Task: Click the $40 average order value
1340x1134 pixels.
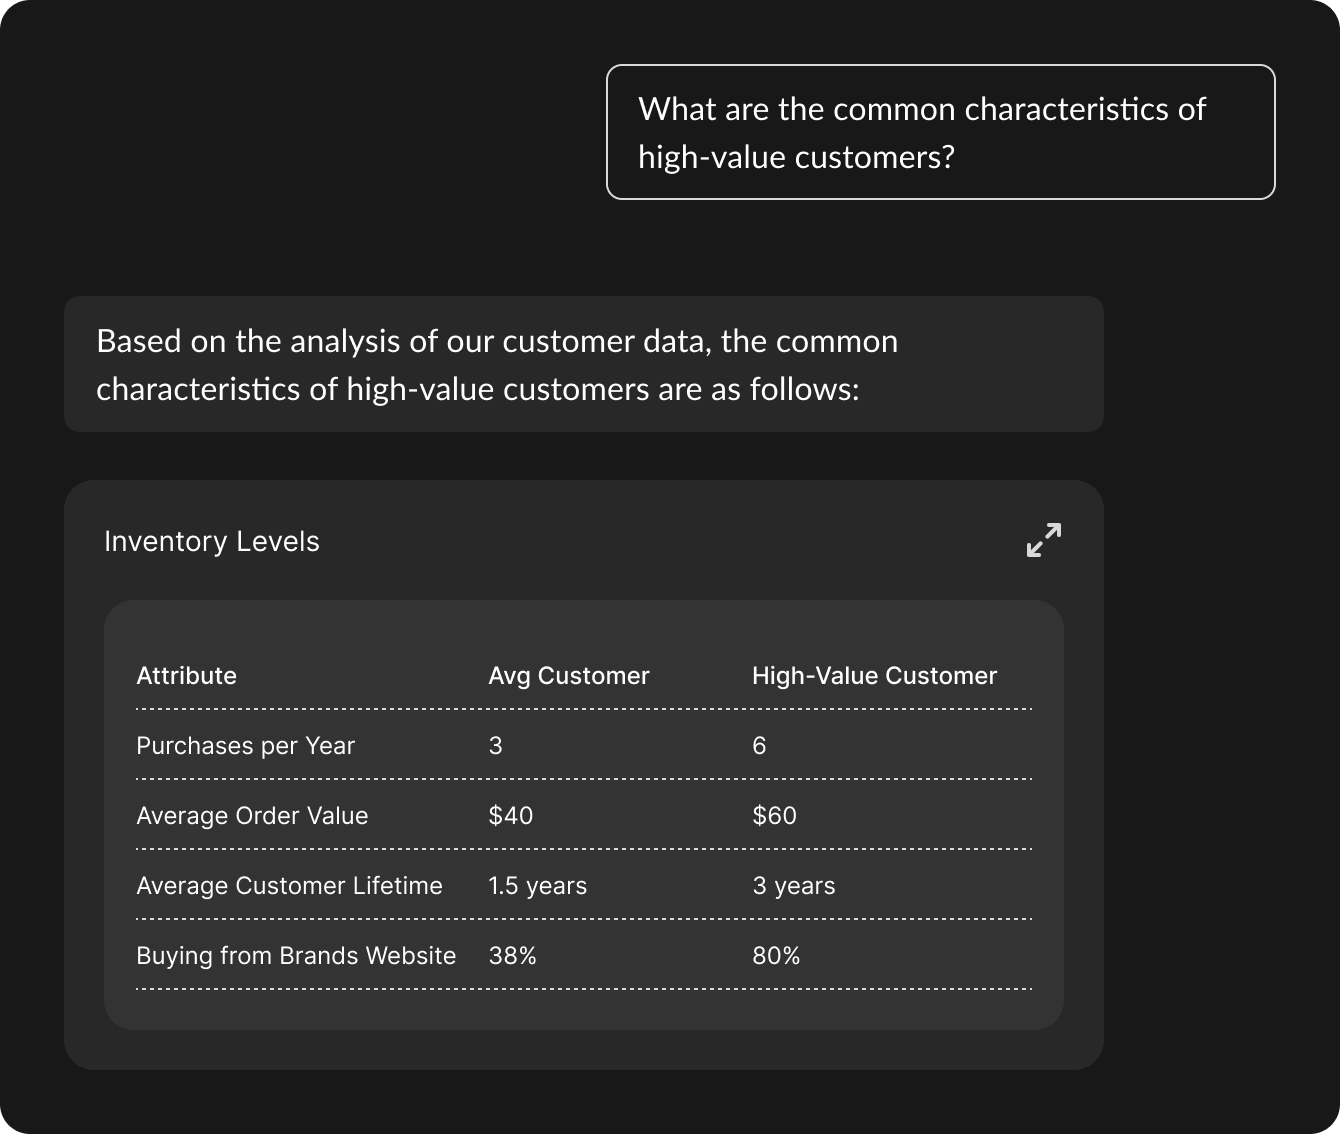Action: (511, 815)
